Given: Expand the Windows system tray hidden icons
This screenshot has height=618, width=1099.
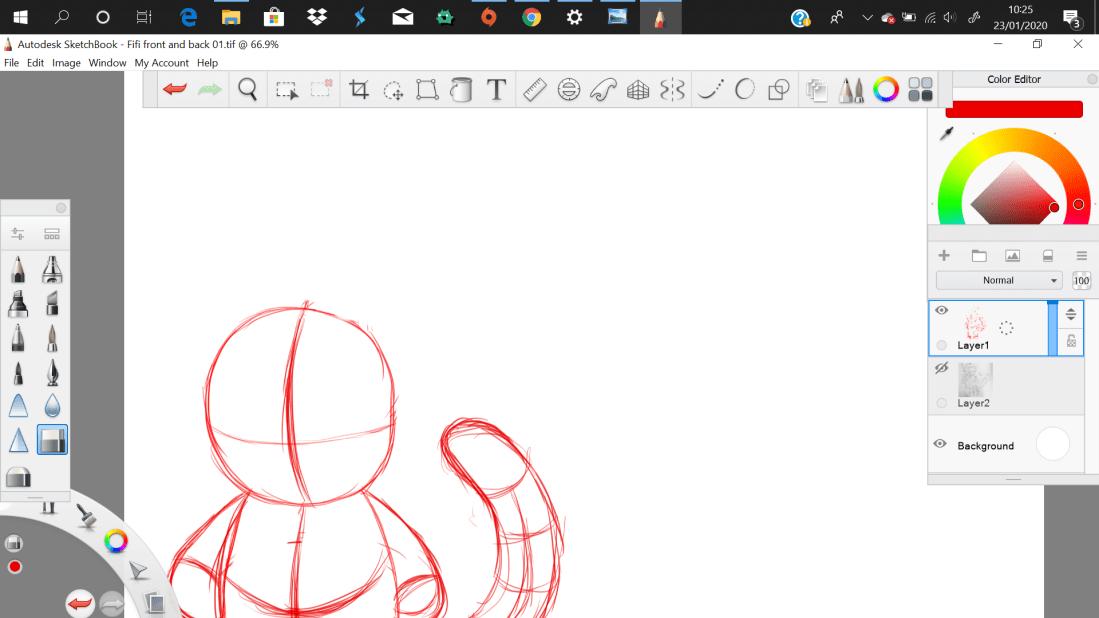Looking at the screenshot, I should pyautogui.click(x=866, y=17).
